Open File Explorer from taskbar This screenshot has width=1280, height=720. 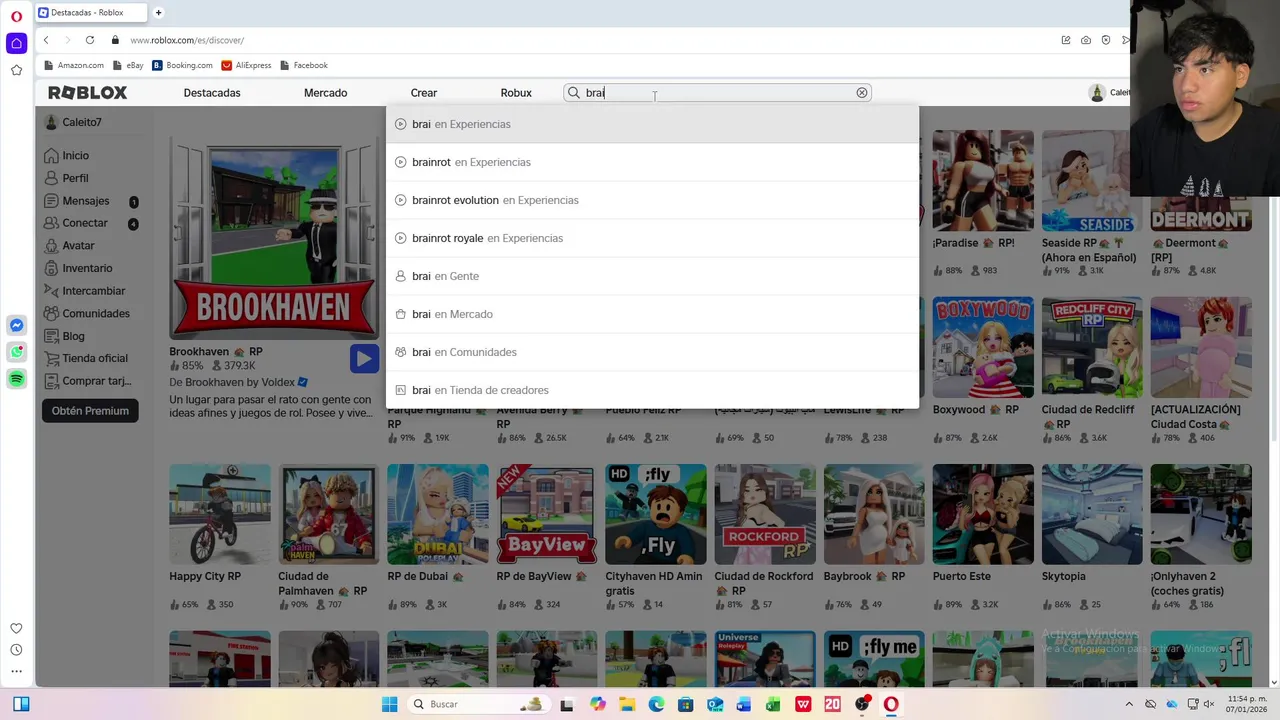pos(627,704)
